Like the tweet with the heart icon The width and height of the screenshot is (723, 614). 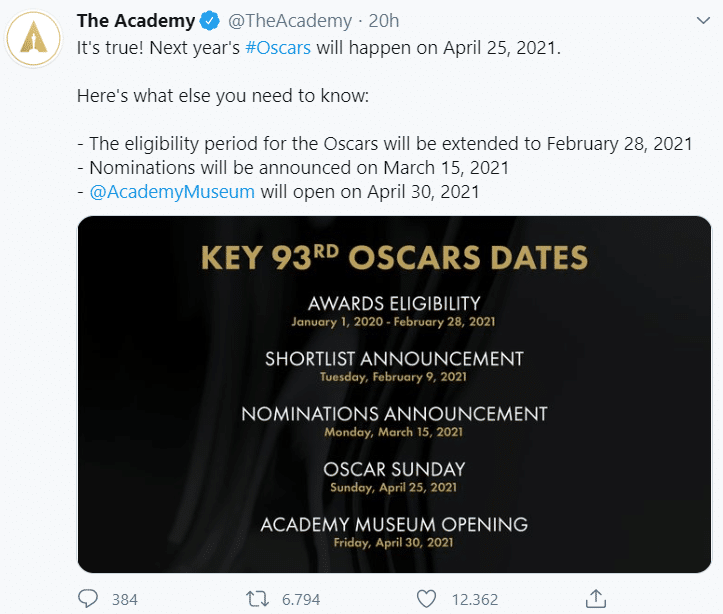coord(427,599)
